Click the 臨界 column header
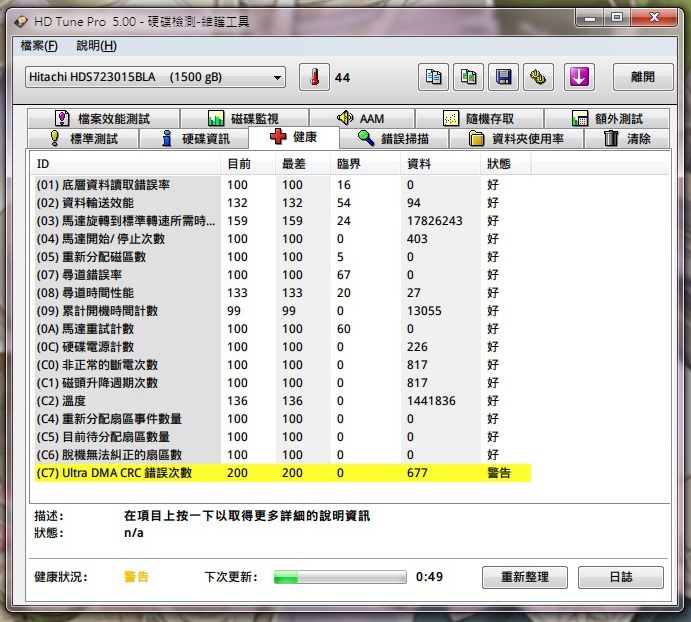This screenshot has height=622, width=691. [365, 164]
